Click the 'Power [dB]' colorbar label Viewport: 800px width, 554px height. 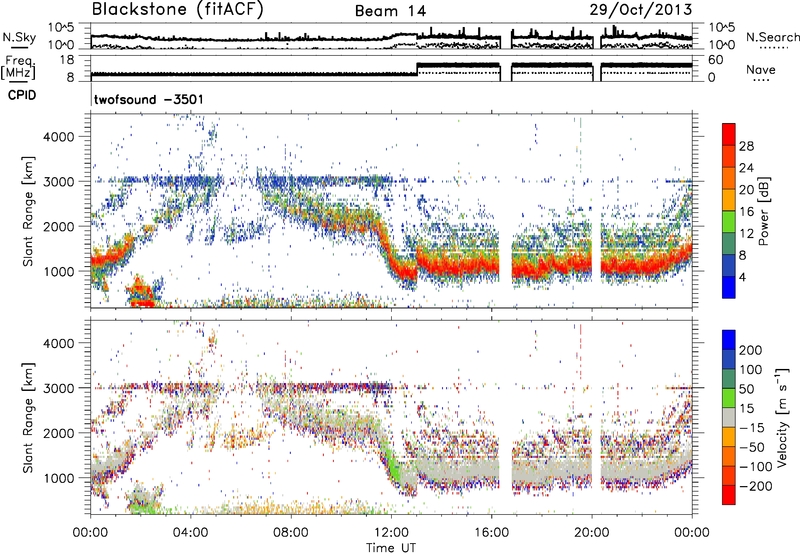point(763,211)
